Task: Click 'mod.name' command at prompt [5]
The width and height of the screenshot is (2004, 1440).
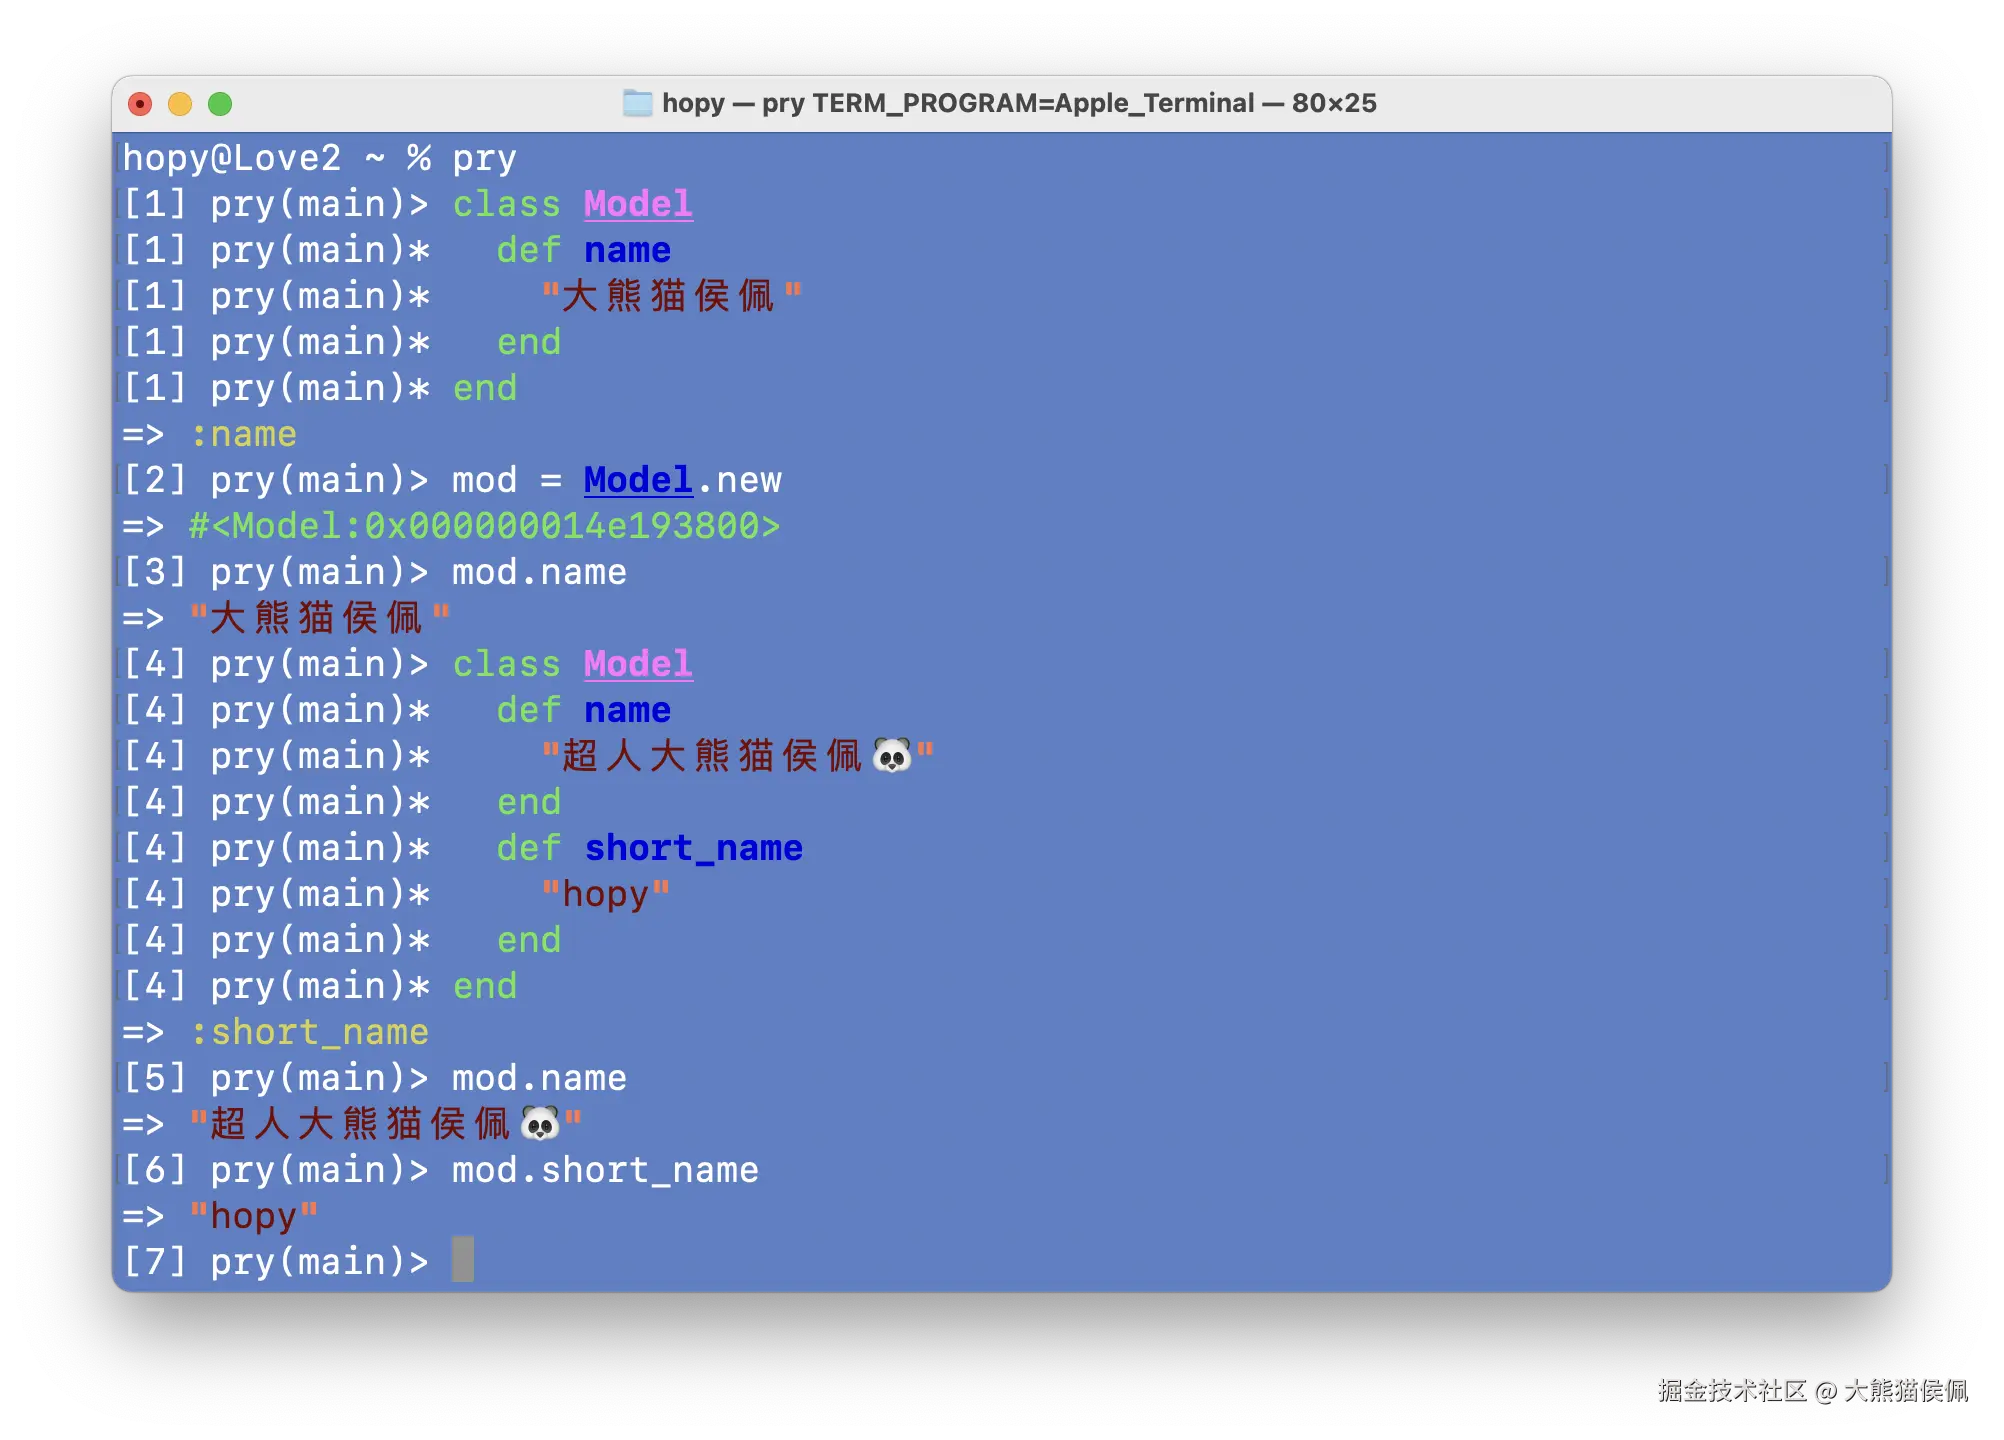Action: tap(539, 1078)
